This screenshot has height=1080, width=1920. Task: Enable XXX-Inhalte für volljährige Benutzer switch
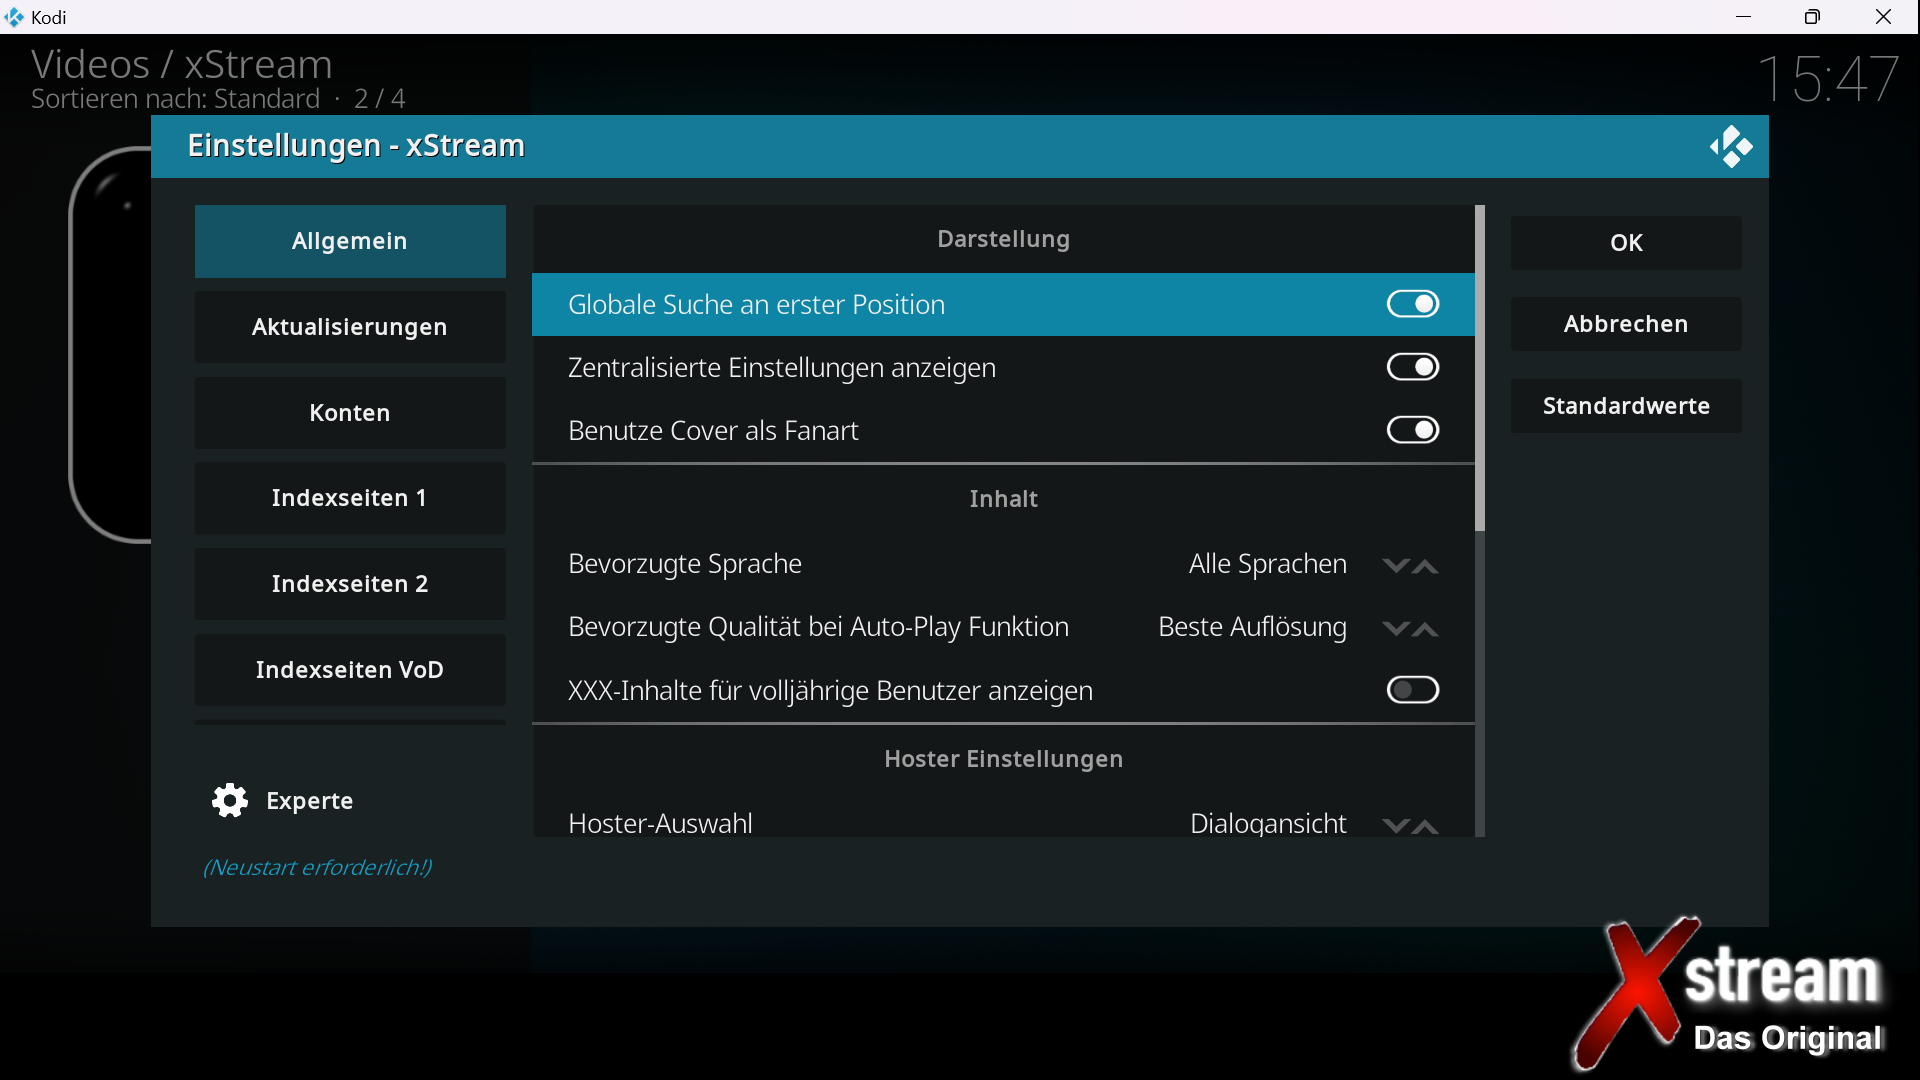tap(1412, 690)
